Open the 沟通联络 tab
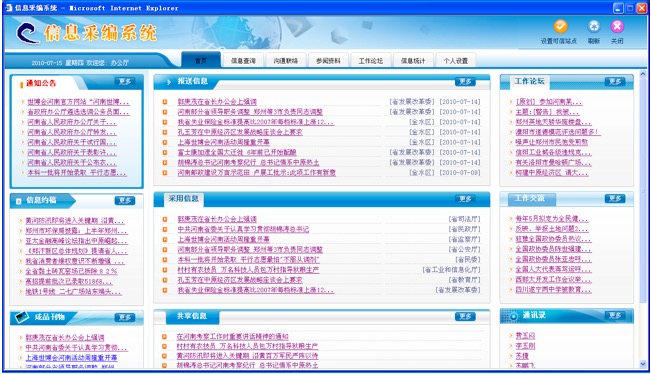 pyautogui.click(x=286, y=61)
